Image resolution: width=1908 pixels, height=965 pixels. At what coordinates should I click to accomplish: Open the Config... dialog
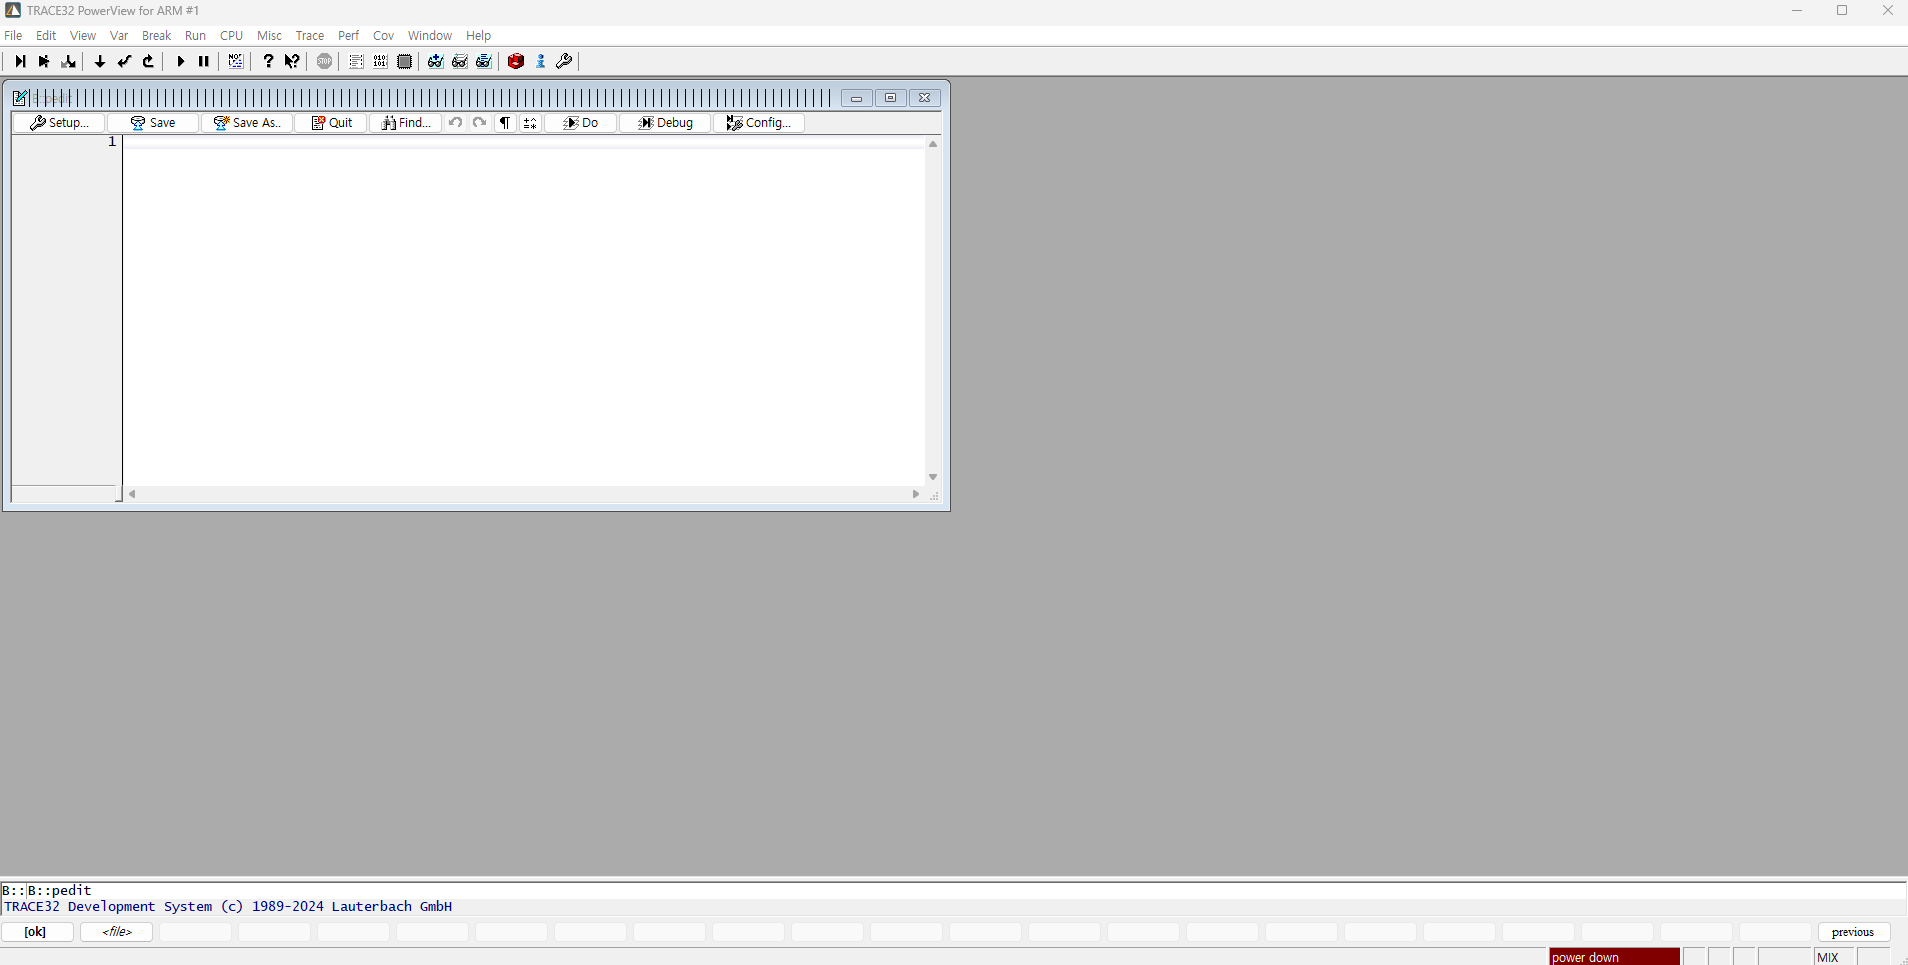759,123
